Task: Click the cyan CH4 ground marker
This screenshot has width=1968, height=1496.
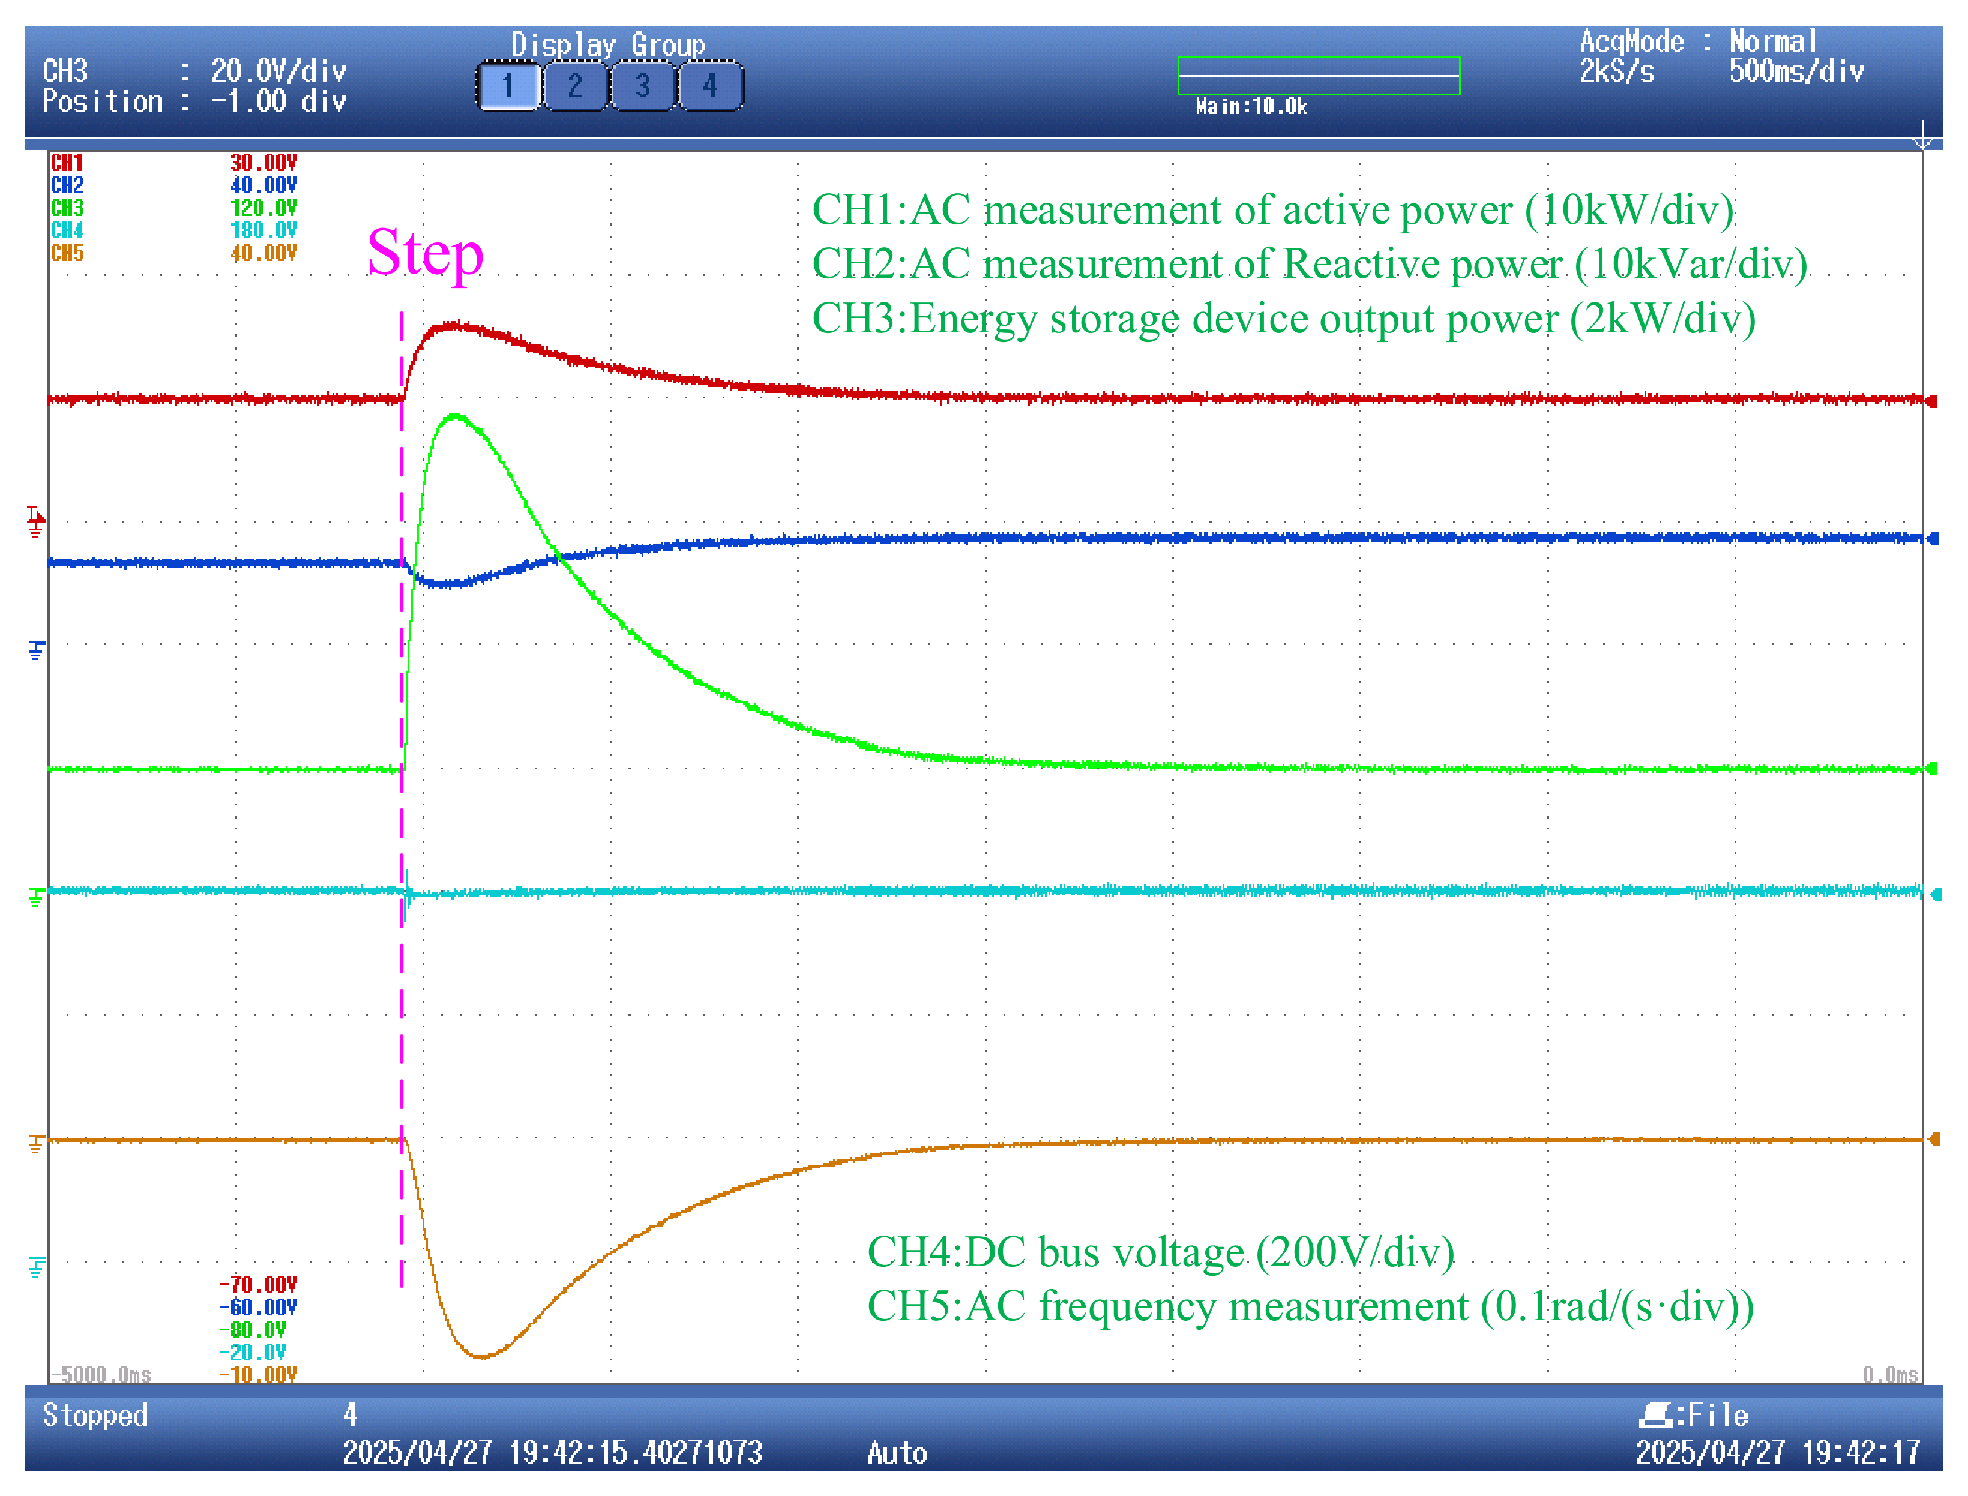Action: pyautogui.click(x=37, y=1267)
